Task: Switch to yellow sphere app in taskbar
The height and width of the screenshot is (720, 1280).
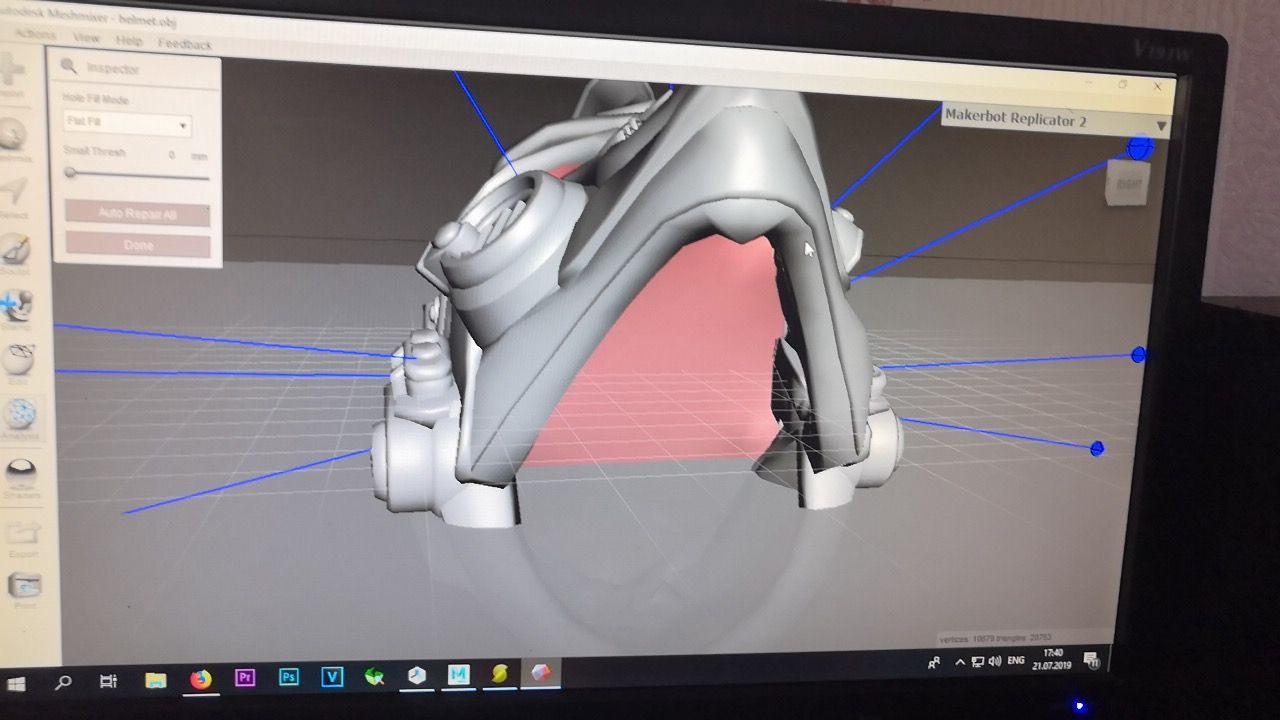Action: point(500,674)
